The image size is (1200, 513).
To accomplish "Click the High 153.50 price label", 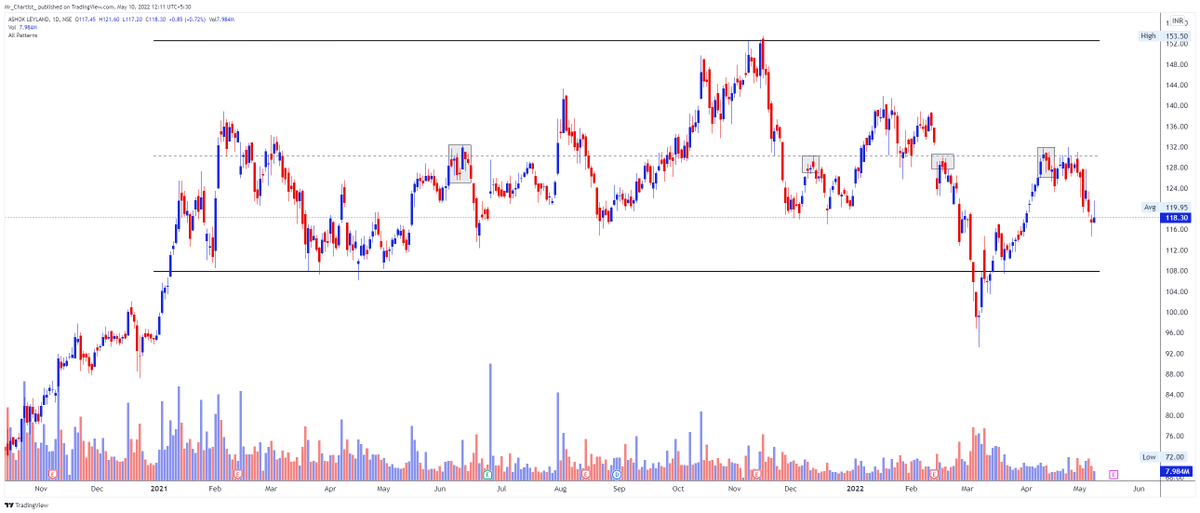I will click(1163, 36).
